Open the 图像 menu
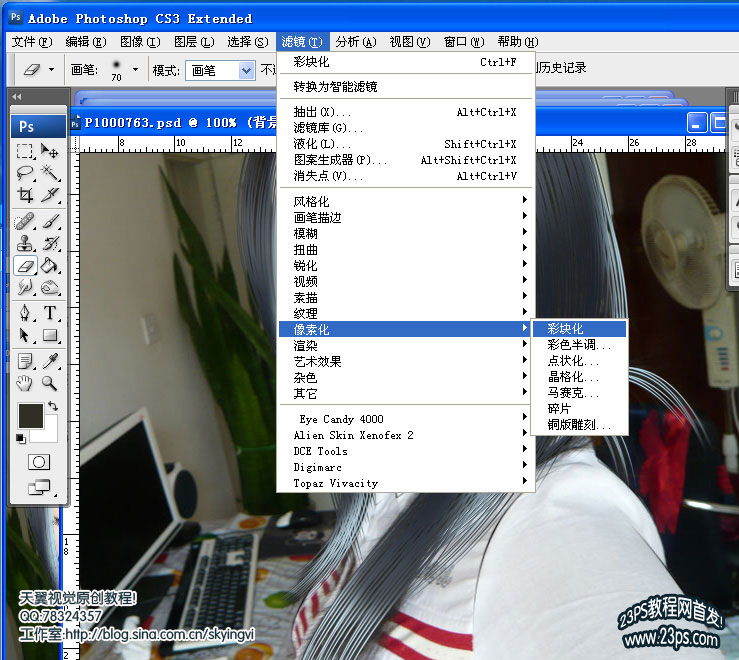 click(x=140, y=42)
